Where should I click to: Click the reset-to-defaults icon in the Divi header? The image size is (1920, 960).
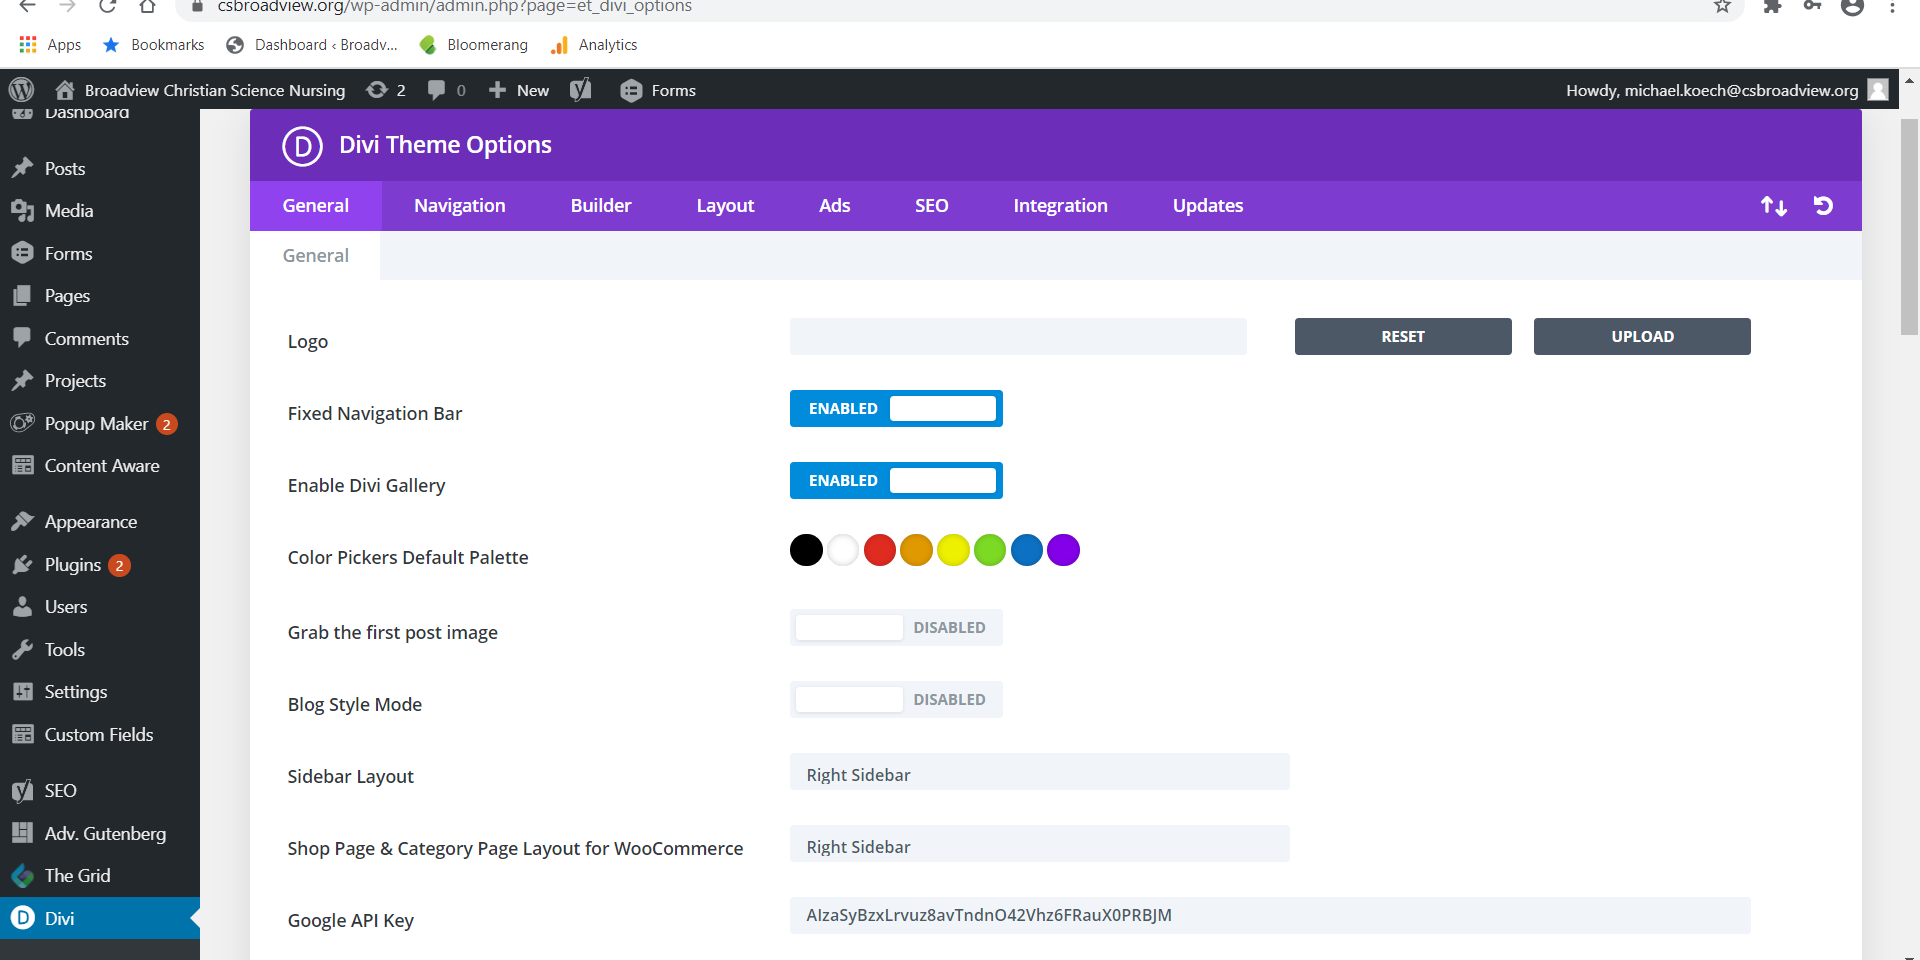pyautogui.click(x=1823, y=206)
